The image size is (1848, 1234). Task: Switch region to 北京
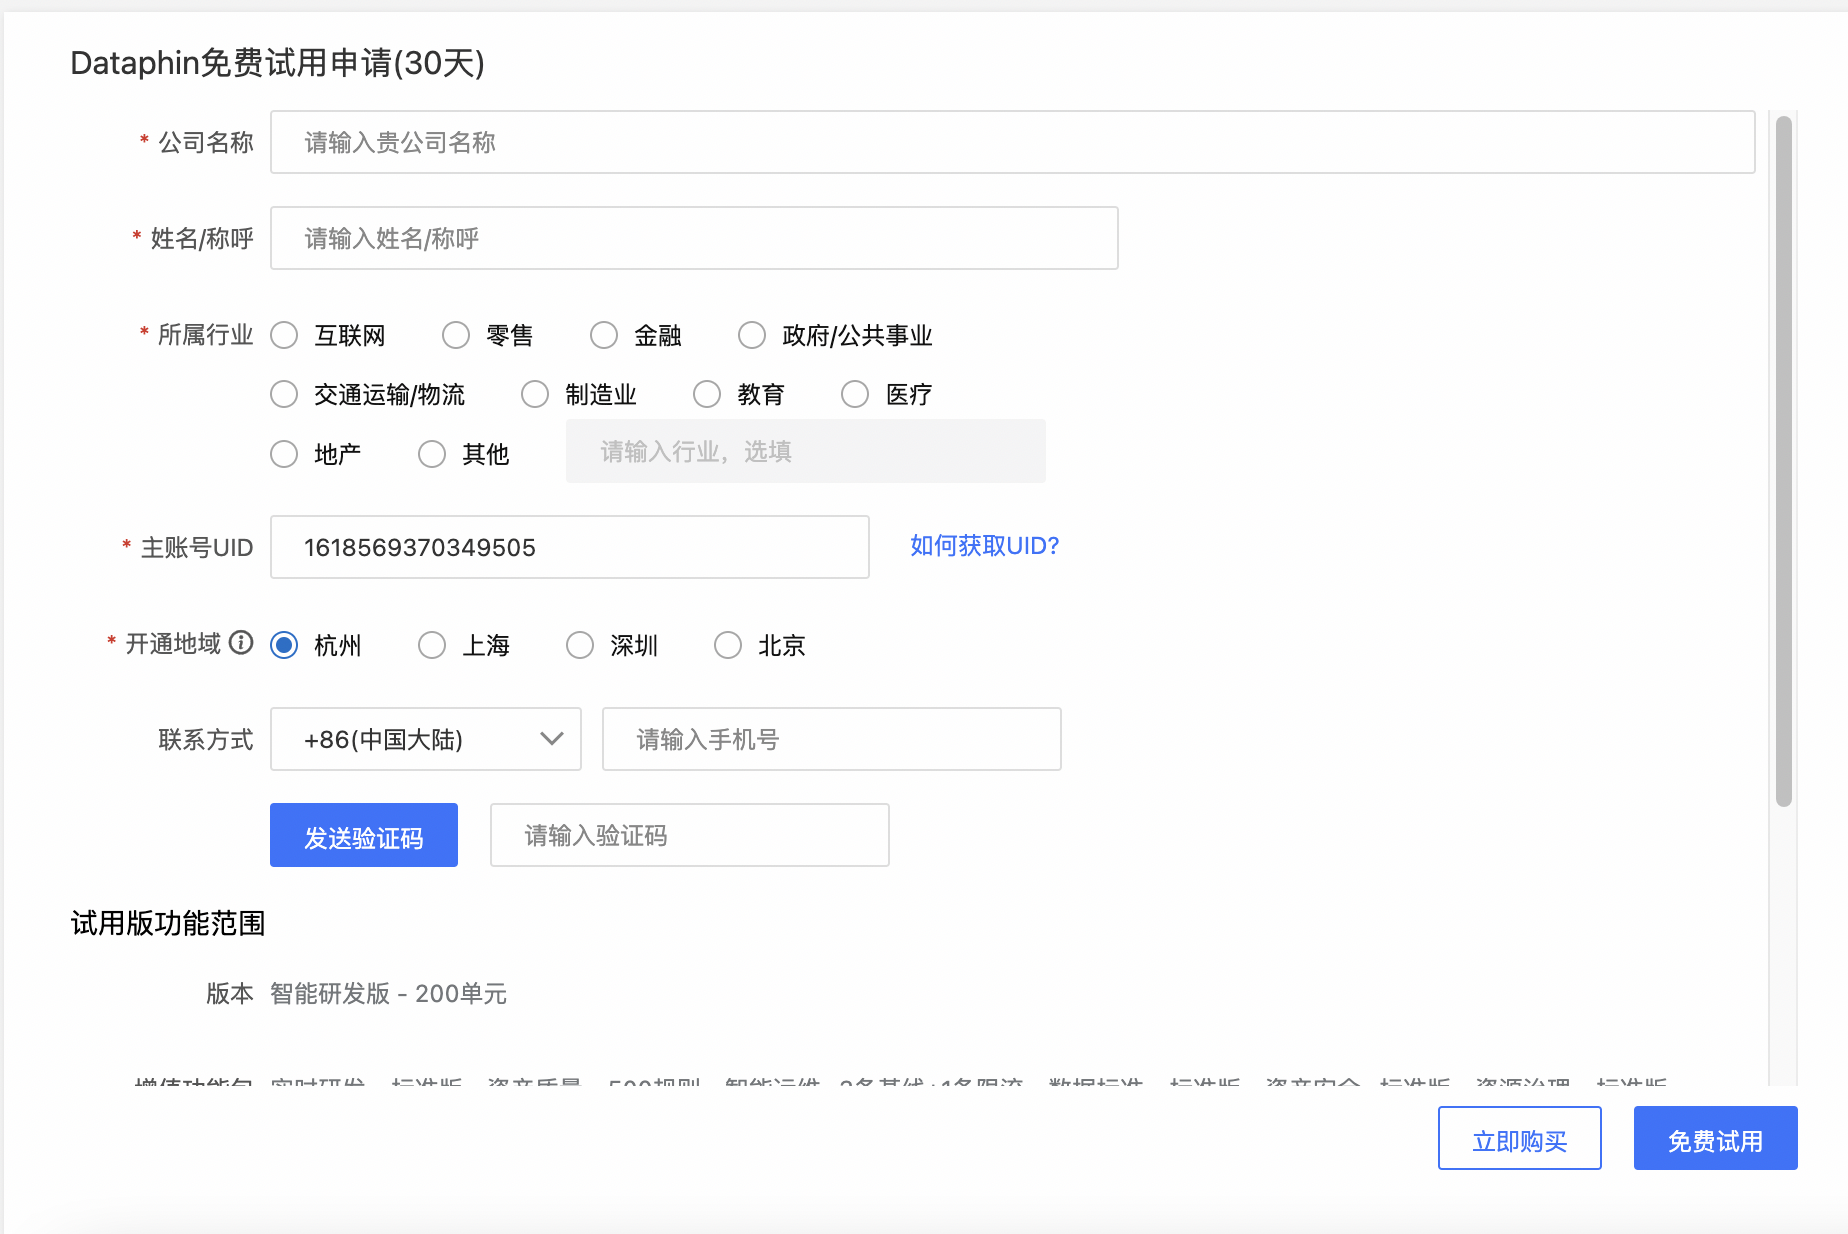click(727, 645)
